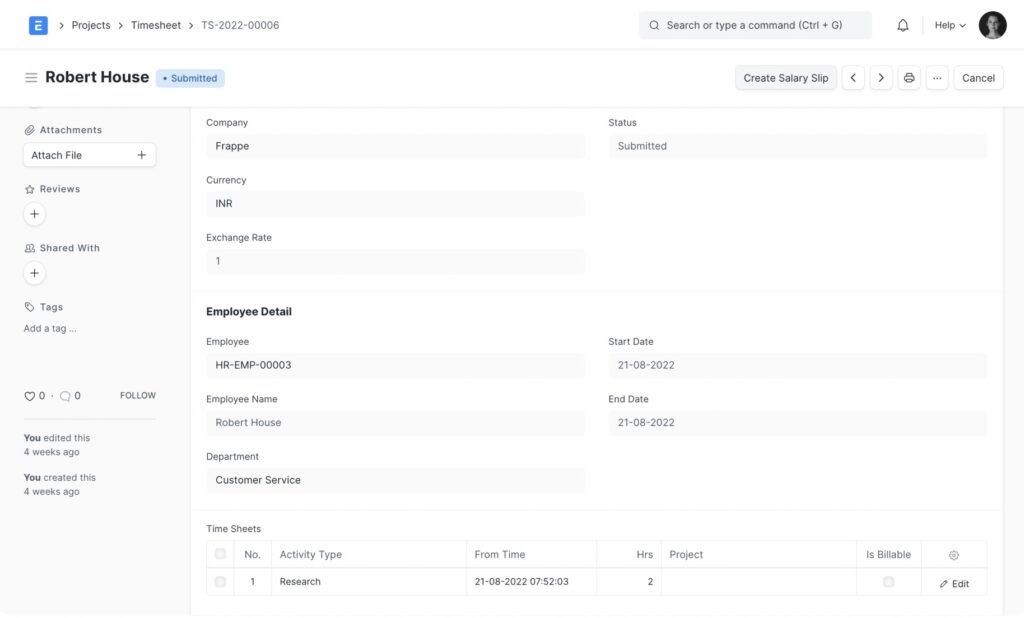Click the ERPNext home logo icon

tap(38, 25)
